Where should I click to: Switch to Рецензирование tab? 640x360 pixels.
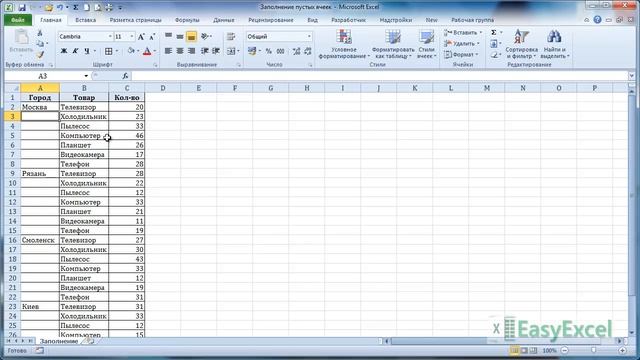click(x=271, y=20)
